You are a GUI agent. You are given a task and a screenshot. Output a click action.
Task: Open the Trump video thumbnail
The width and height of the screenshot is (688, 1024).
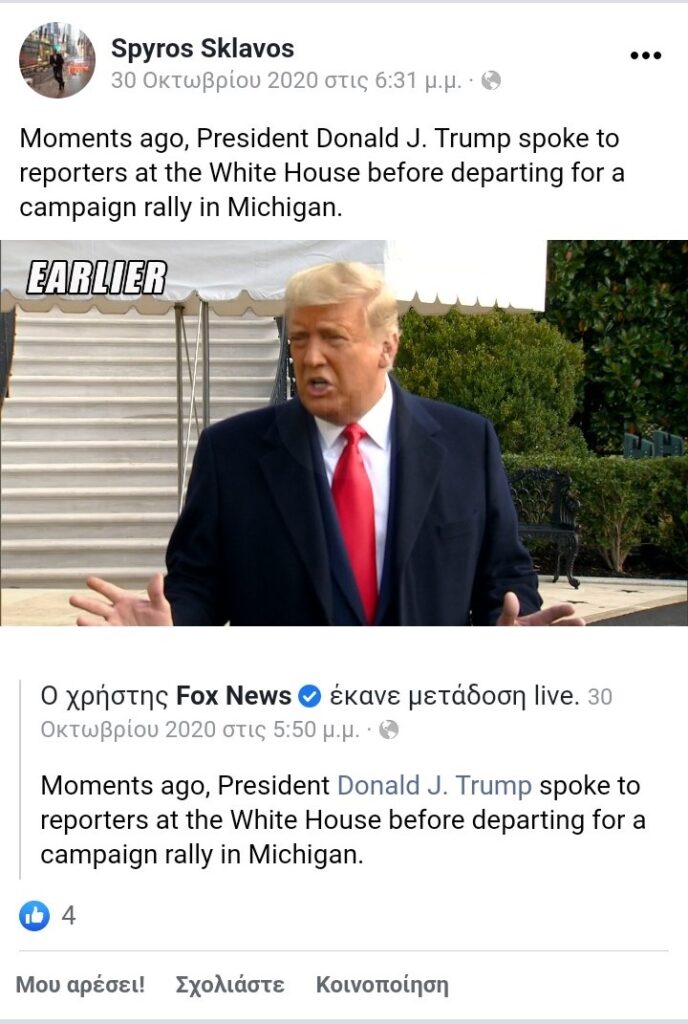(x=344, y=433)
